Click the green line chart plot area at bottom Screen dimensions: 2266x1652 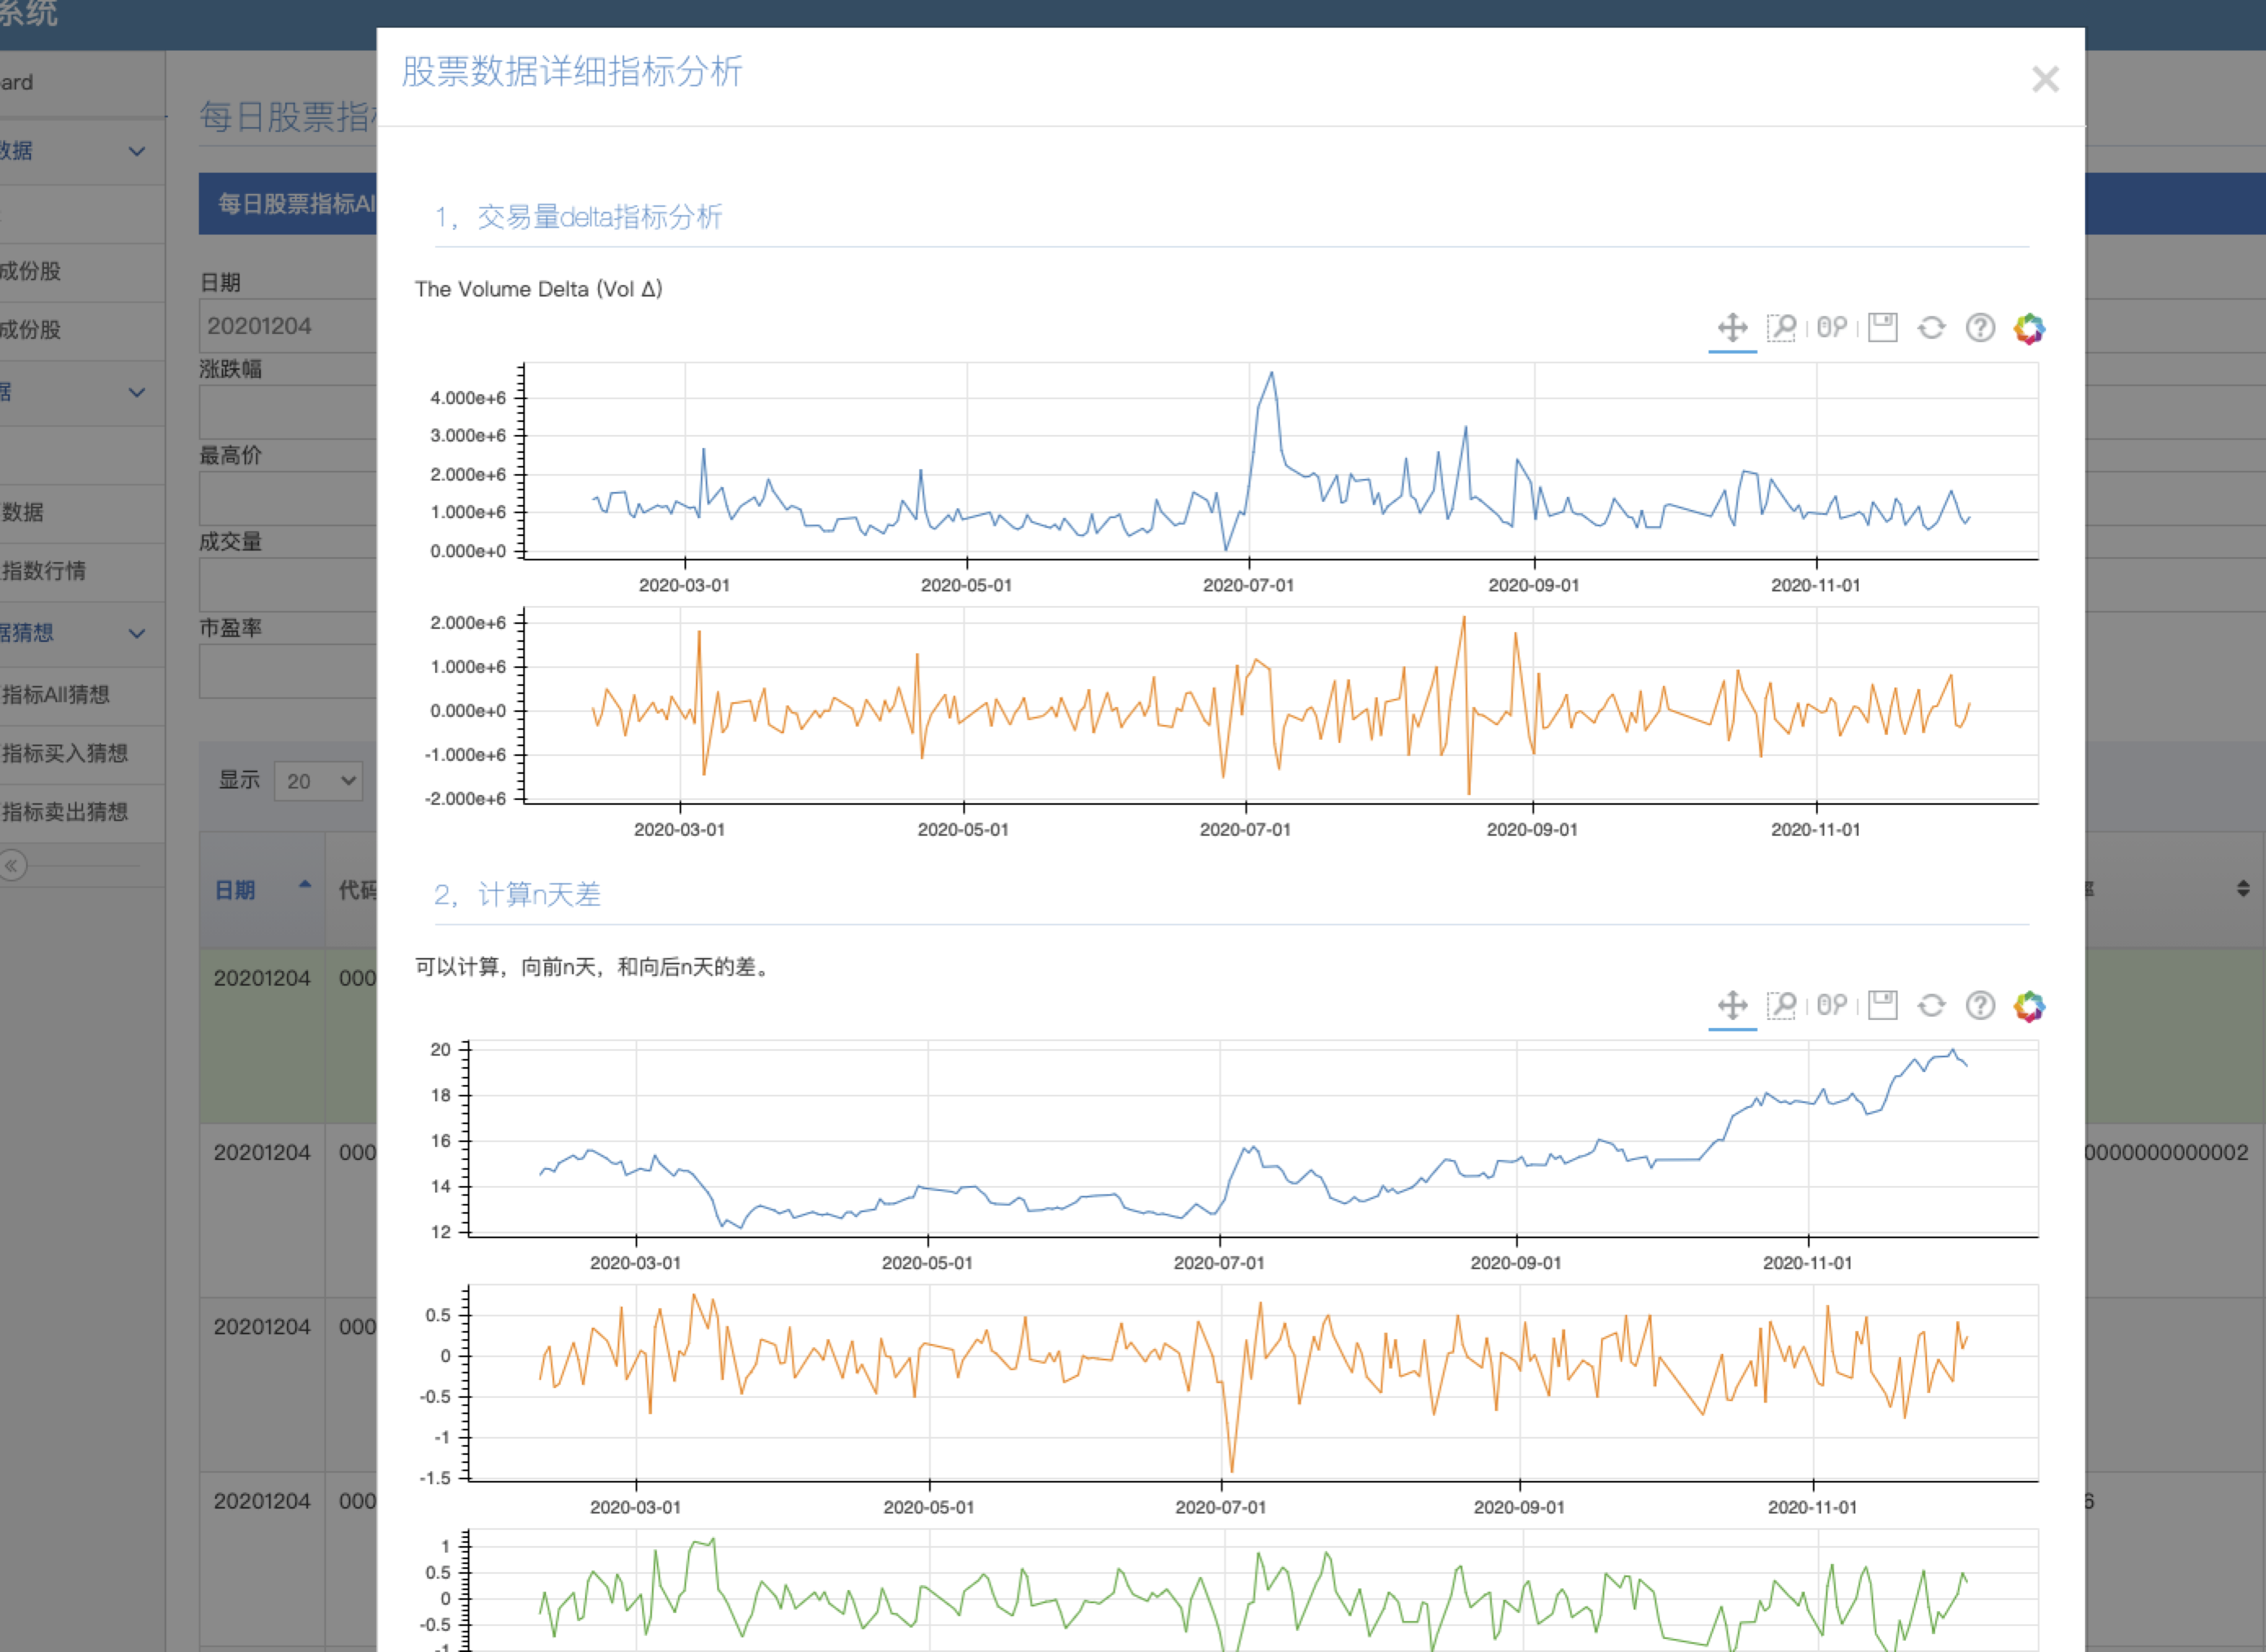coord(1253,1590)
